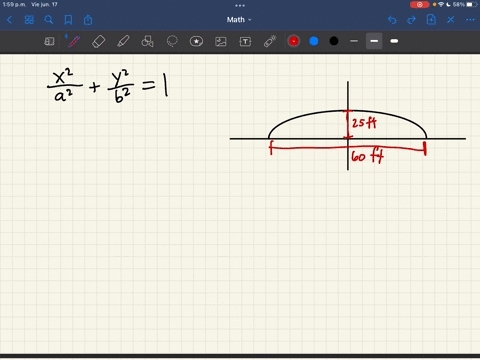Tap the screen recording indicator
This screenshot has height=360, width=480.
[419, 5]
